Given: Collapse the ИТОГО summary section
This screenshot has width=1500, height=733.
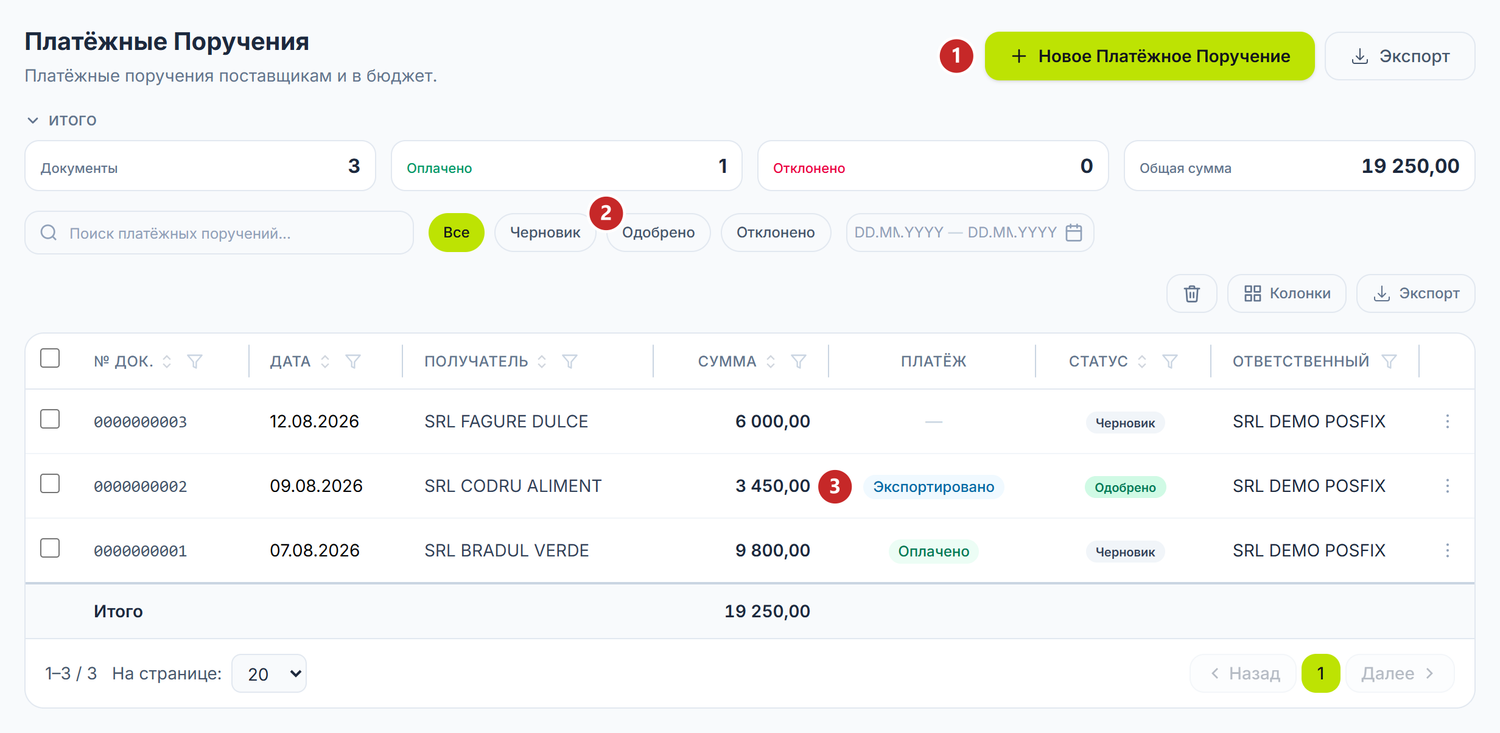Looking at the screenshot, I should (62, 120).
